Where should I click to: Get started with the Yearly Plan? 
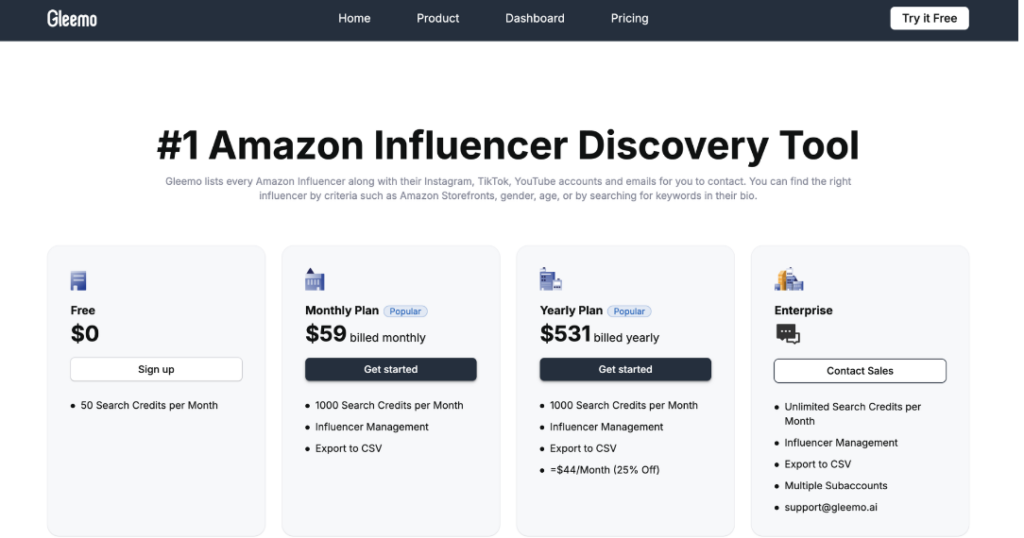point(625,369)
